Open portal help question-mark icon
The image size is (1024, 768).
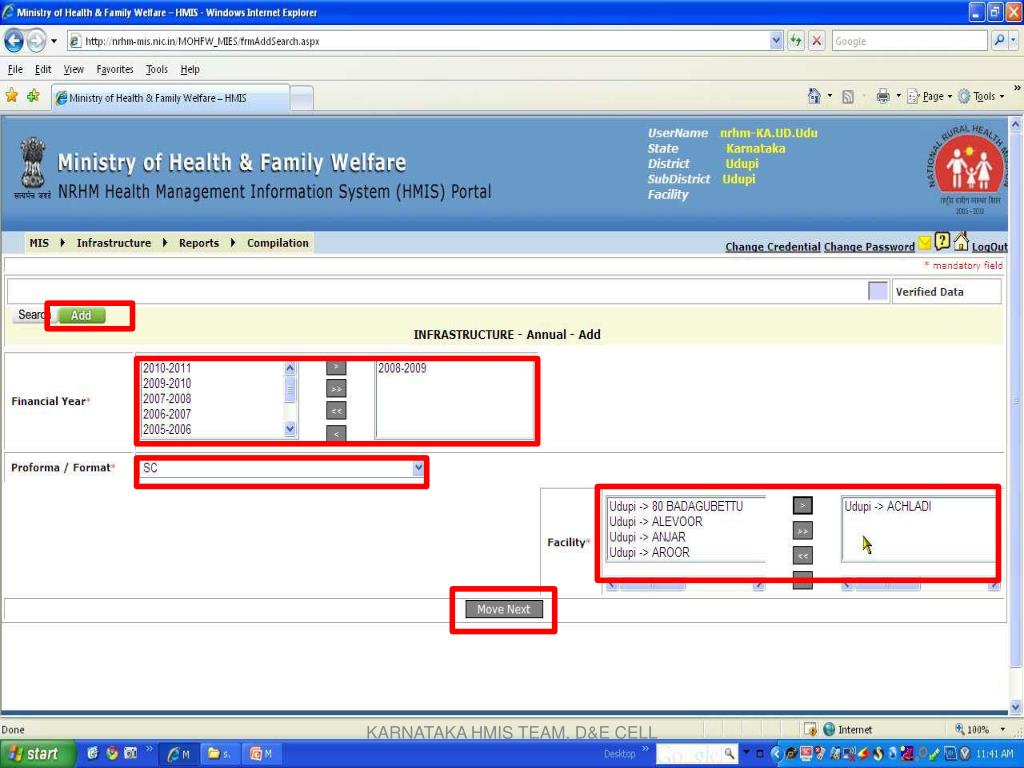pyautogui.click(x=942, y=241)
